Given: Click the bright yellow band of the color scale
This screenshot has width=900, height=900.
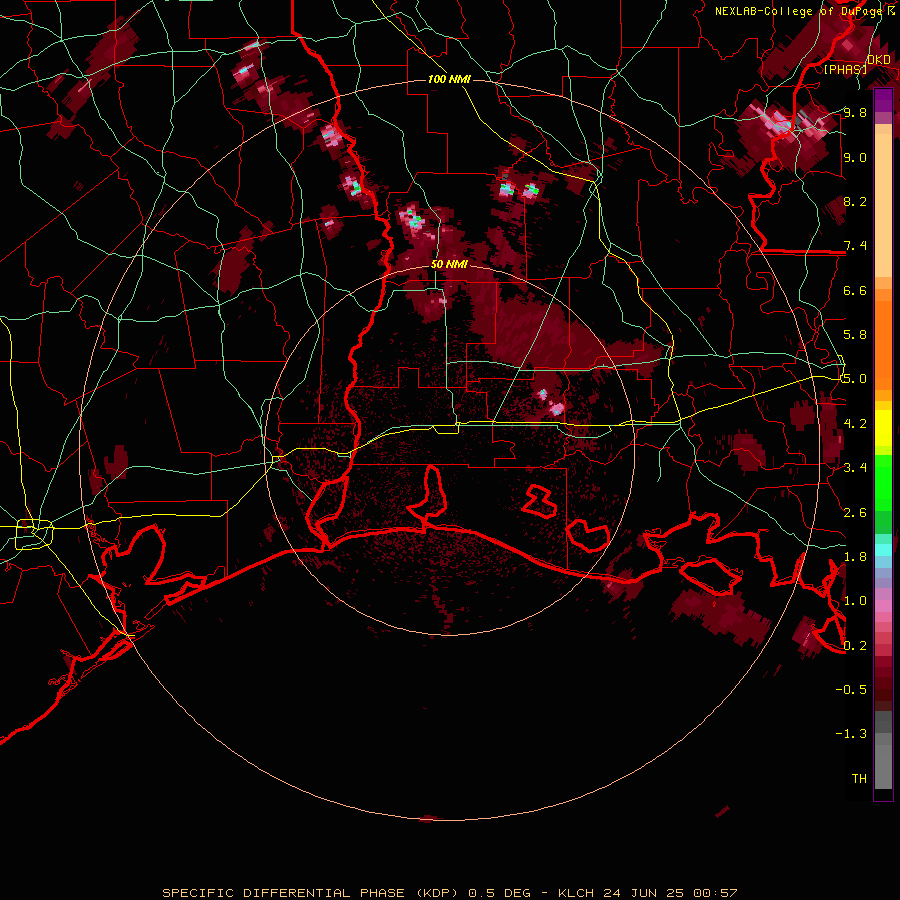Looking at the screenshot, I should coord(883,428).
